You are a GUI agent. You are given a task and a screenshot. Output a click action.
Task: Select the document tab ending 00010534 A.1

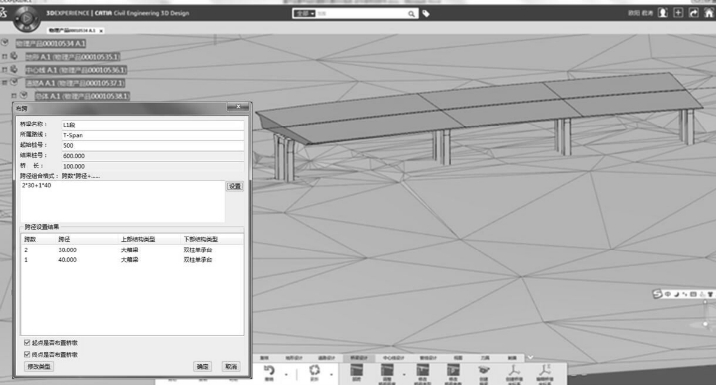(x=72, y=31)
